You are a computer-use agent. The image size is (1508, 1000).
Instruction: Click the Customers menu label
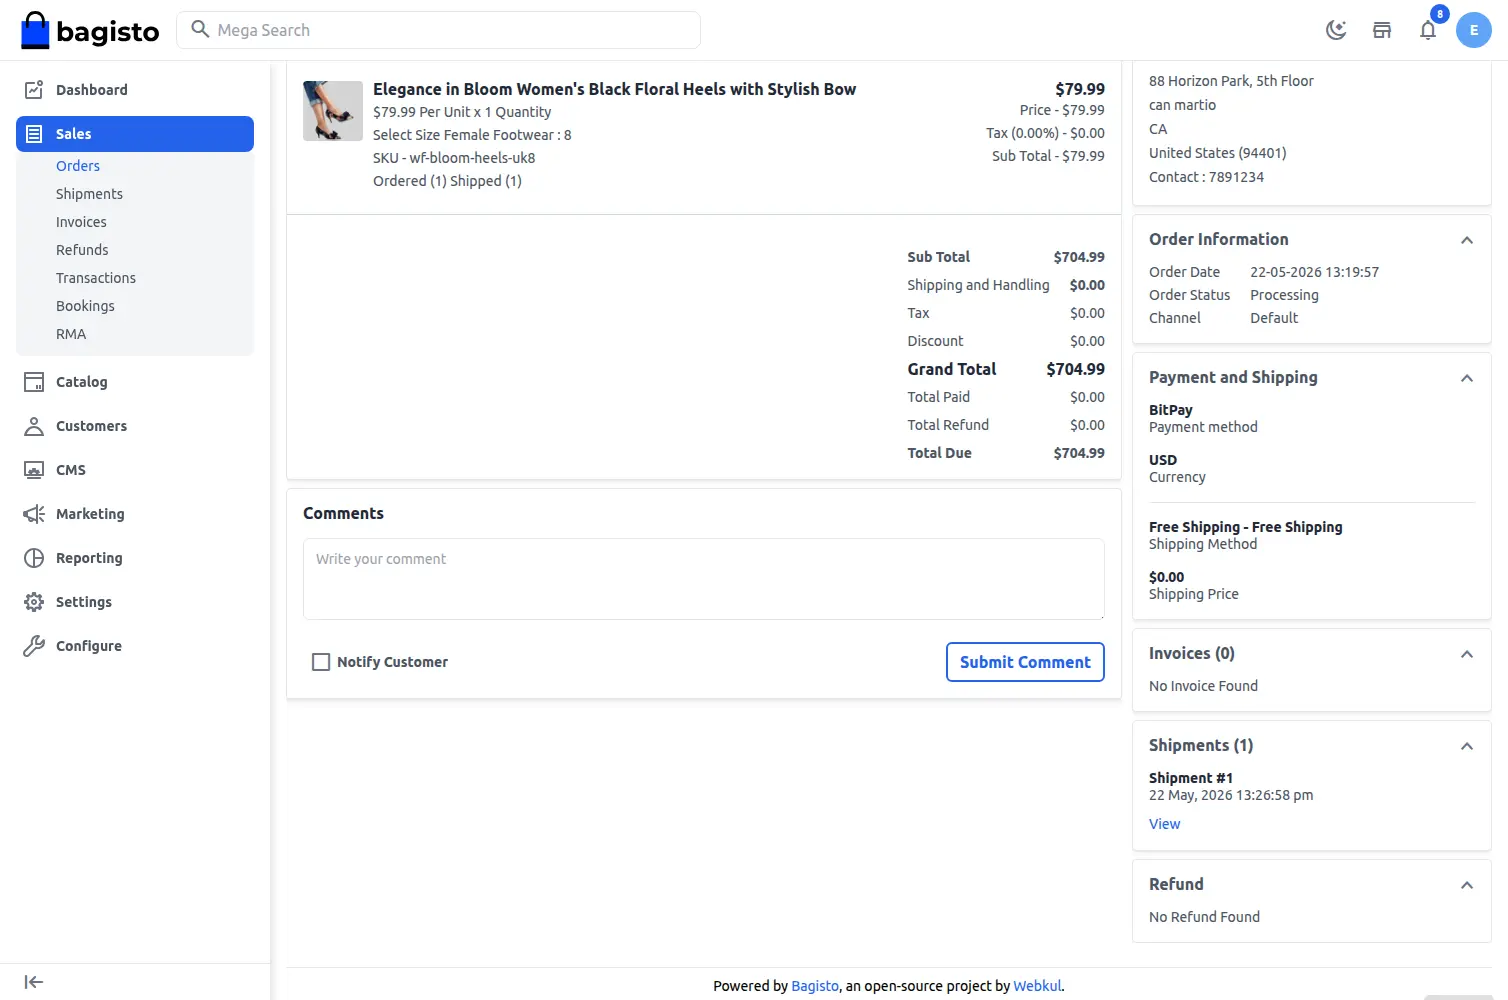point(92,426)
